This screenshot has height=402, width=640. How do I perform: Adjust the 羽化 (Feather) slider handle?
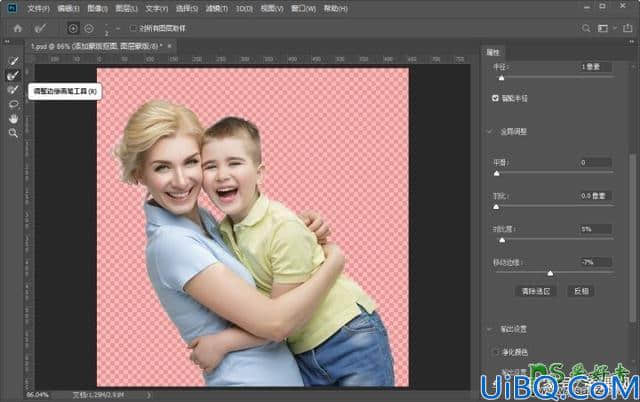(x=496, y=207)
